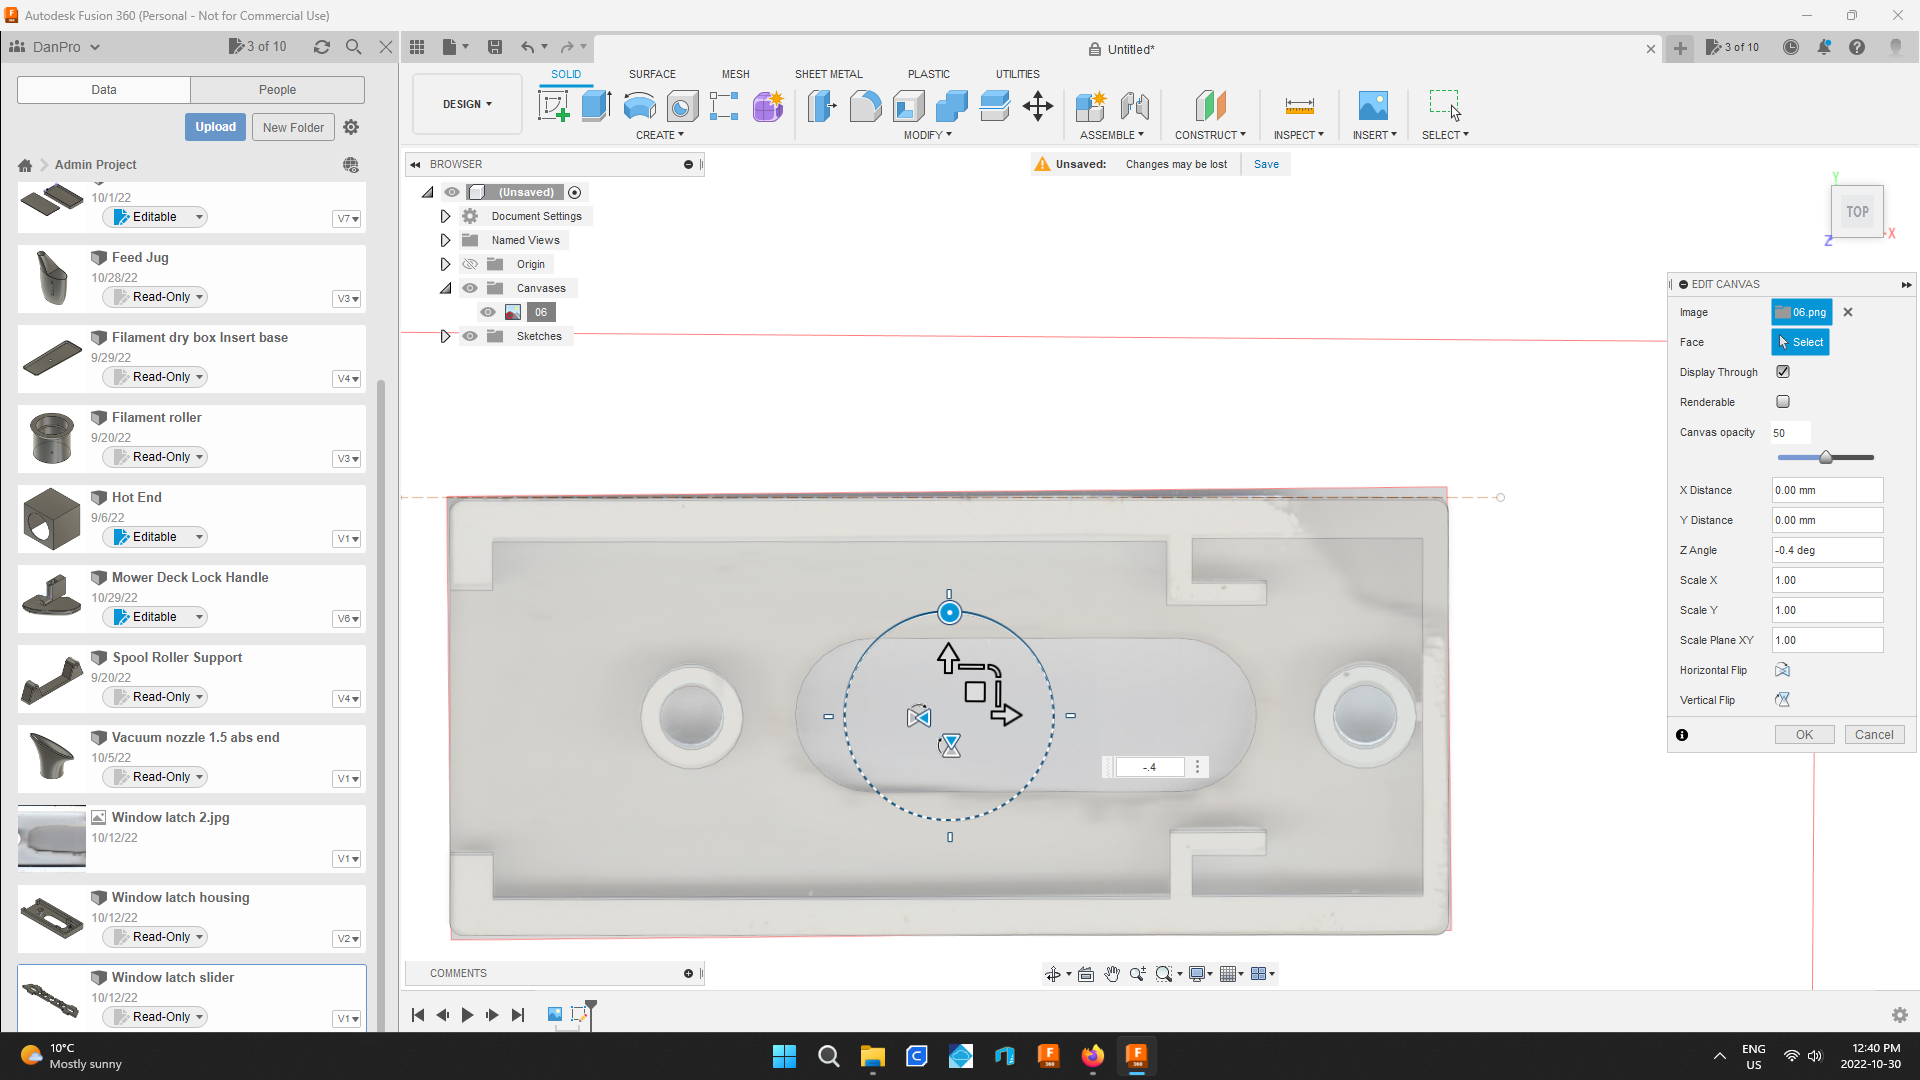
Task: Select the Create Sketch tool
Action: [553, 107]
